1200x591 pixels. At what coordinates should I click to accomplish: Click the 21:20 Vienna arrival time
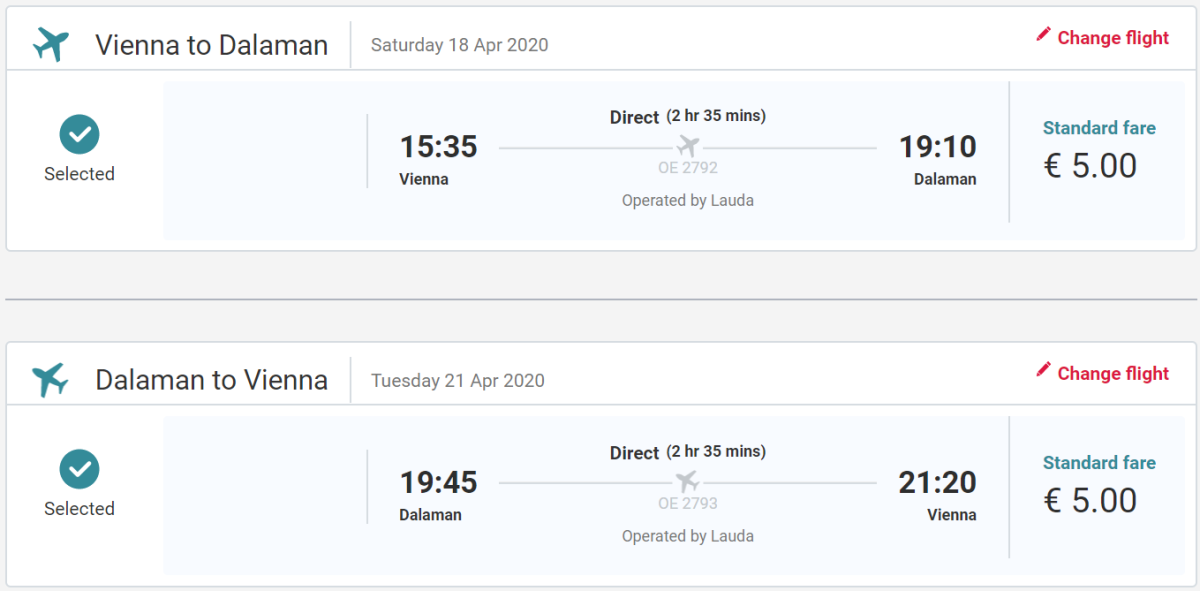[937, 483]
